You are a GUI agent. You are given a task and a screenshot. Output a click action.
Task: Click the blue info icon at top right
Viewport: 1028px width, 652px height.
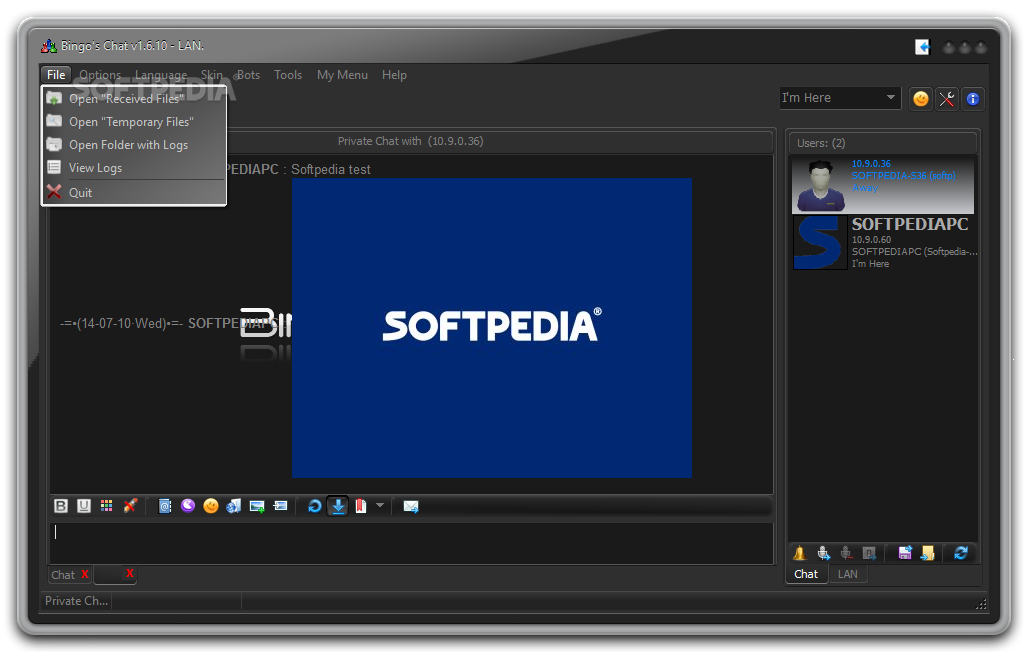coord(973,99)
